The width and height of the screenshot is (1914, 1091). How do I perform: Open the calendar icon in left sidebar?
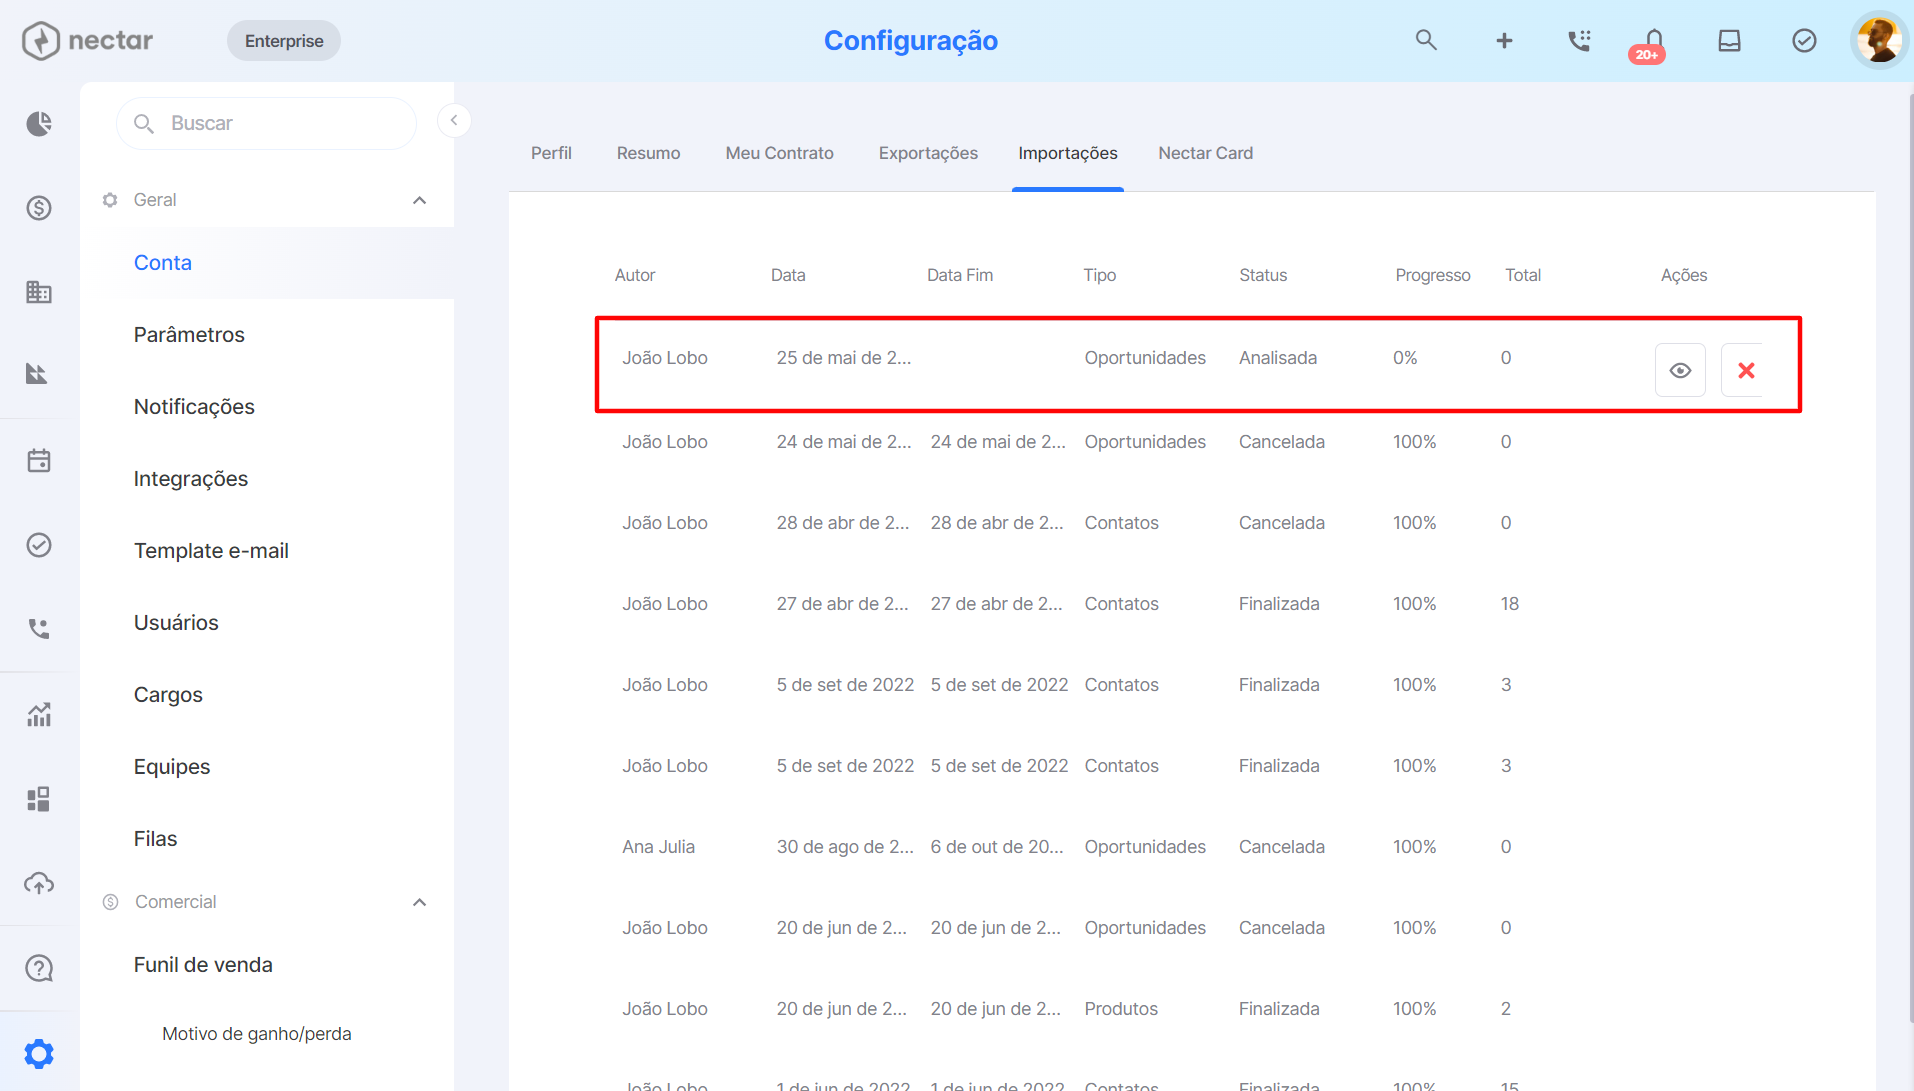[x=39, y=461]
